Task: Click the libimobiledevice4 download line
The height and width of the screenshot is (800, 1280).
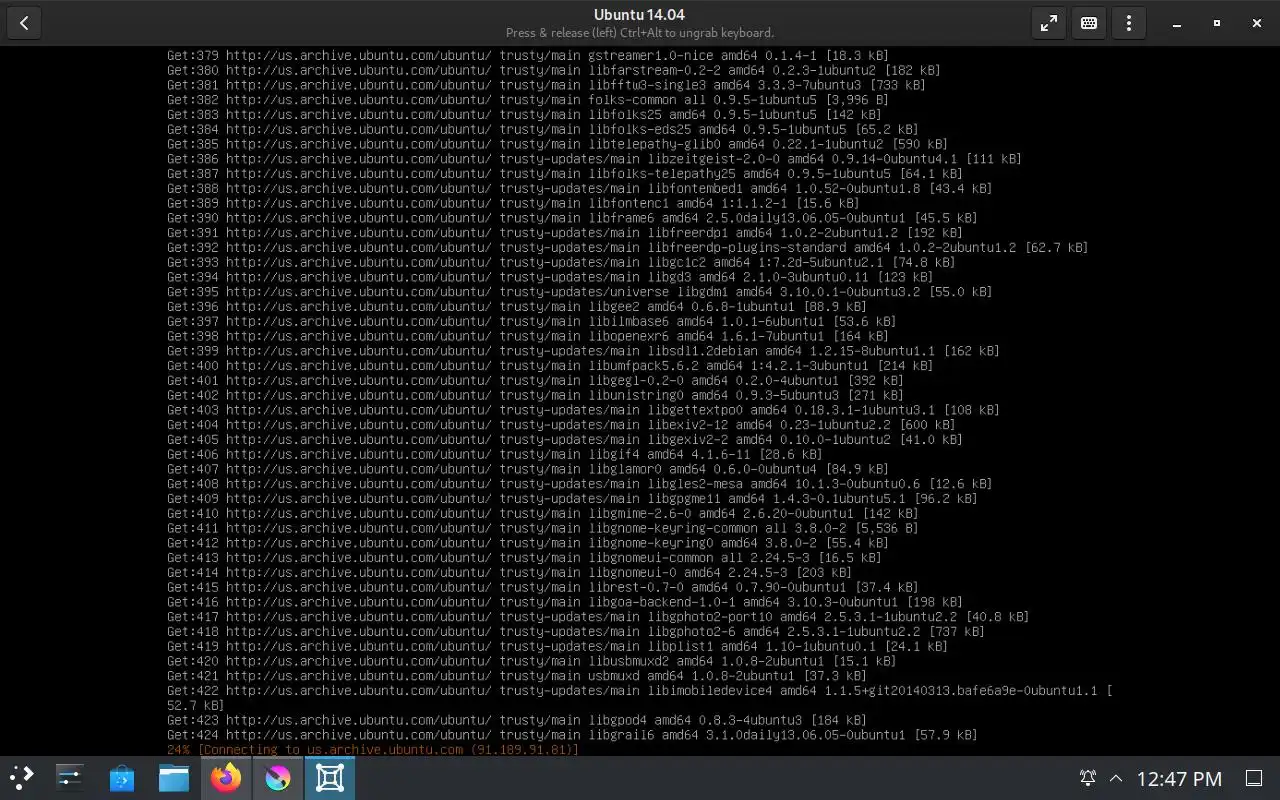Action: [x=640, y=697]
